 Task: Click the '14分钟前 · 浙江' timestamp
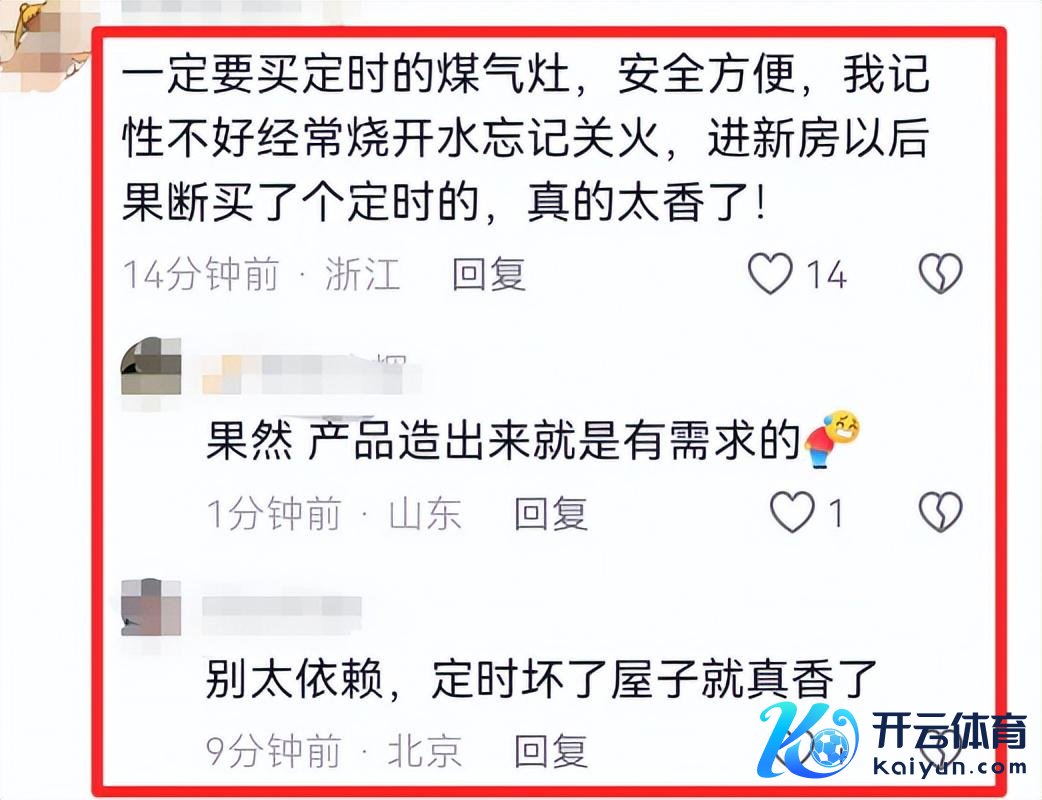click(x=261, y=274)
